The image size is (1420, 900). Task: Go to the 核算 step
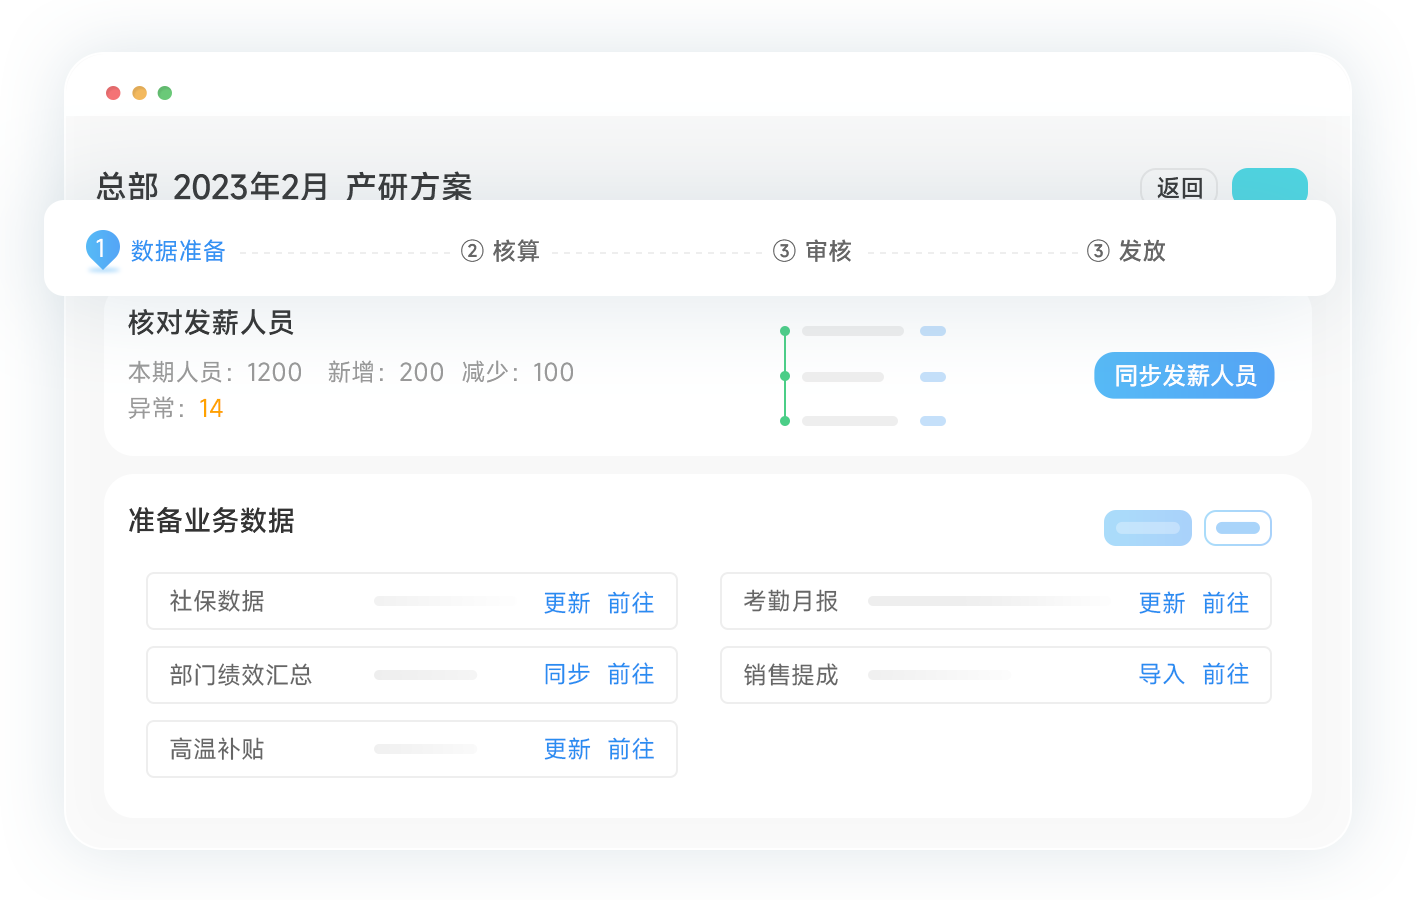click(515, 251)
